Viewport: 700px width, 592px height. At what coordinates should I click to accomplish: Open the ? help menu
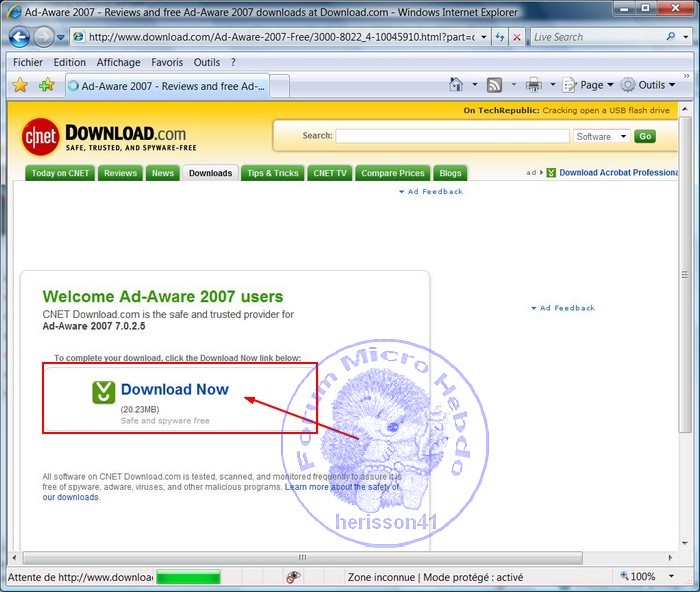tap(233, 62)
